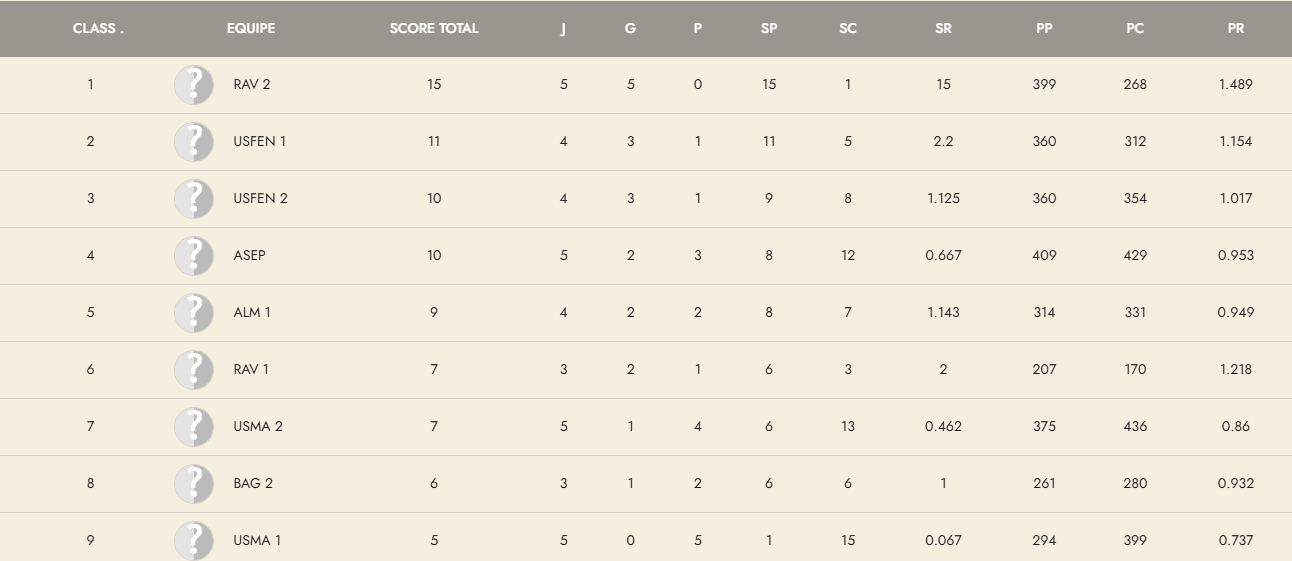
Task: Sort by the SCORE TOTAL column header
Action: coord(434,29)
